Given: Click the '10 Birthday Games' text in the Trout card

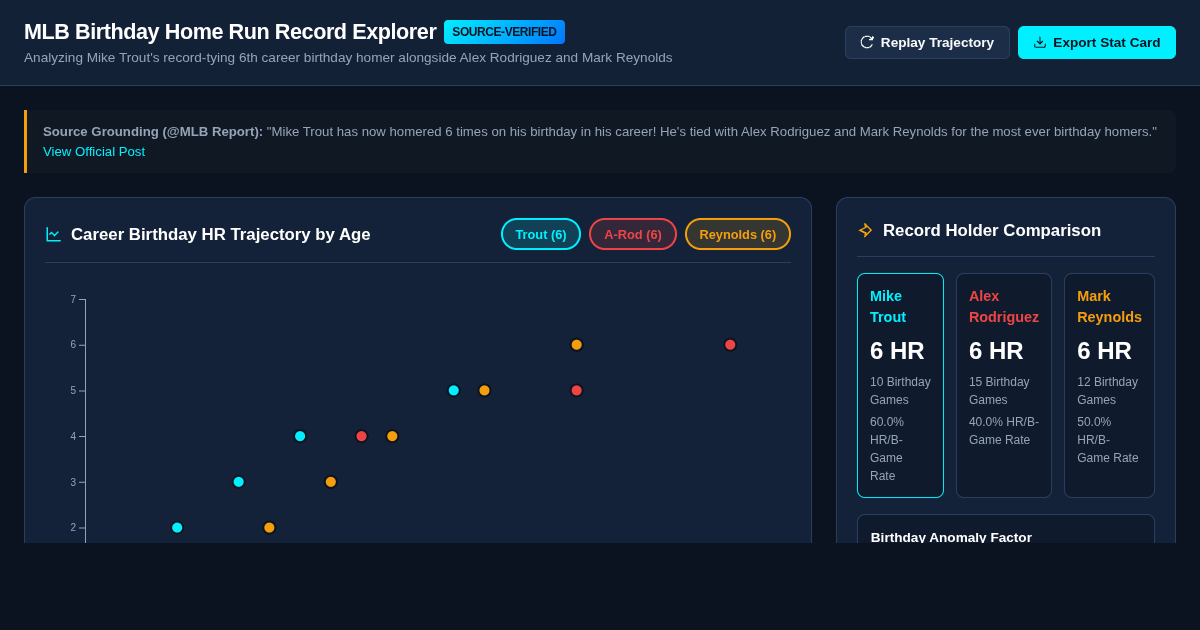Looking at the screenshot, I should click(x=900, y=390).
